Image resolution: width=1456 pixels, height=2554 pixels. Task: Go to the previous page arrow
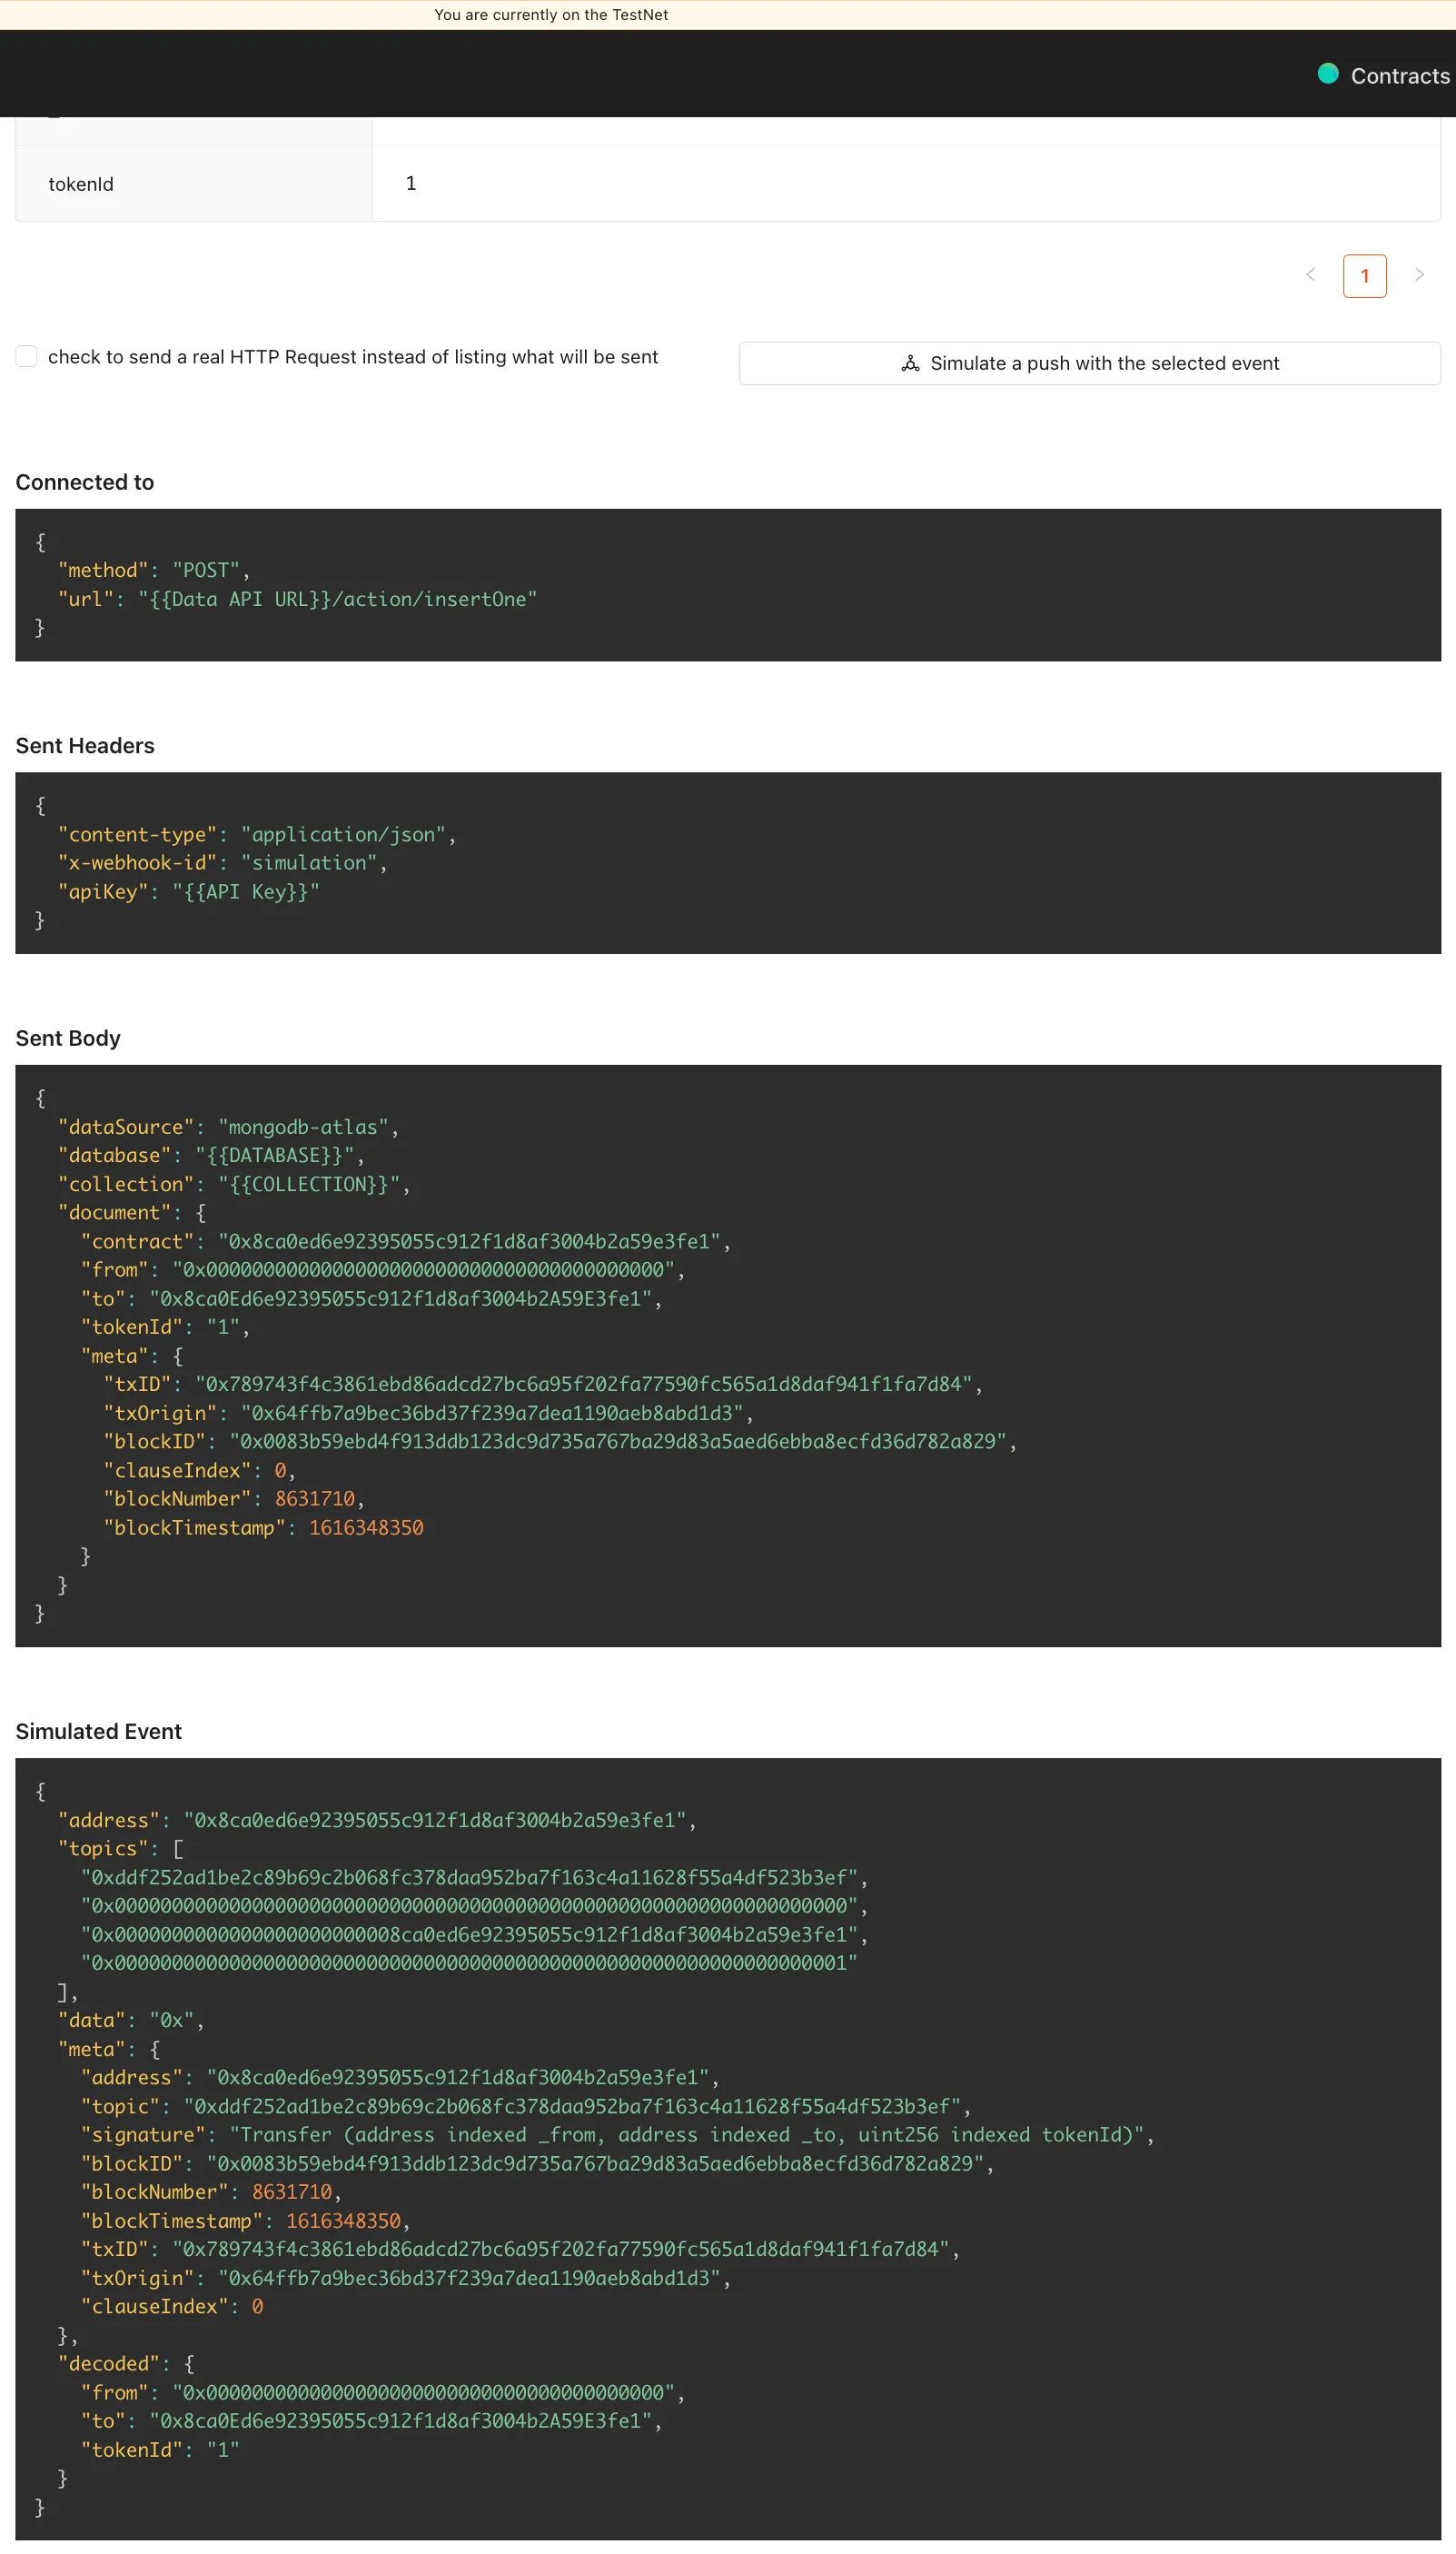tap(1310, 275)
